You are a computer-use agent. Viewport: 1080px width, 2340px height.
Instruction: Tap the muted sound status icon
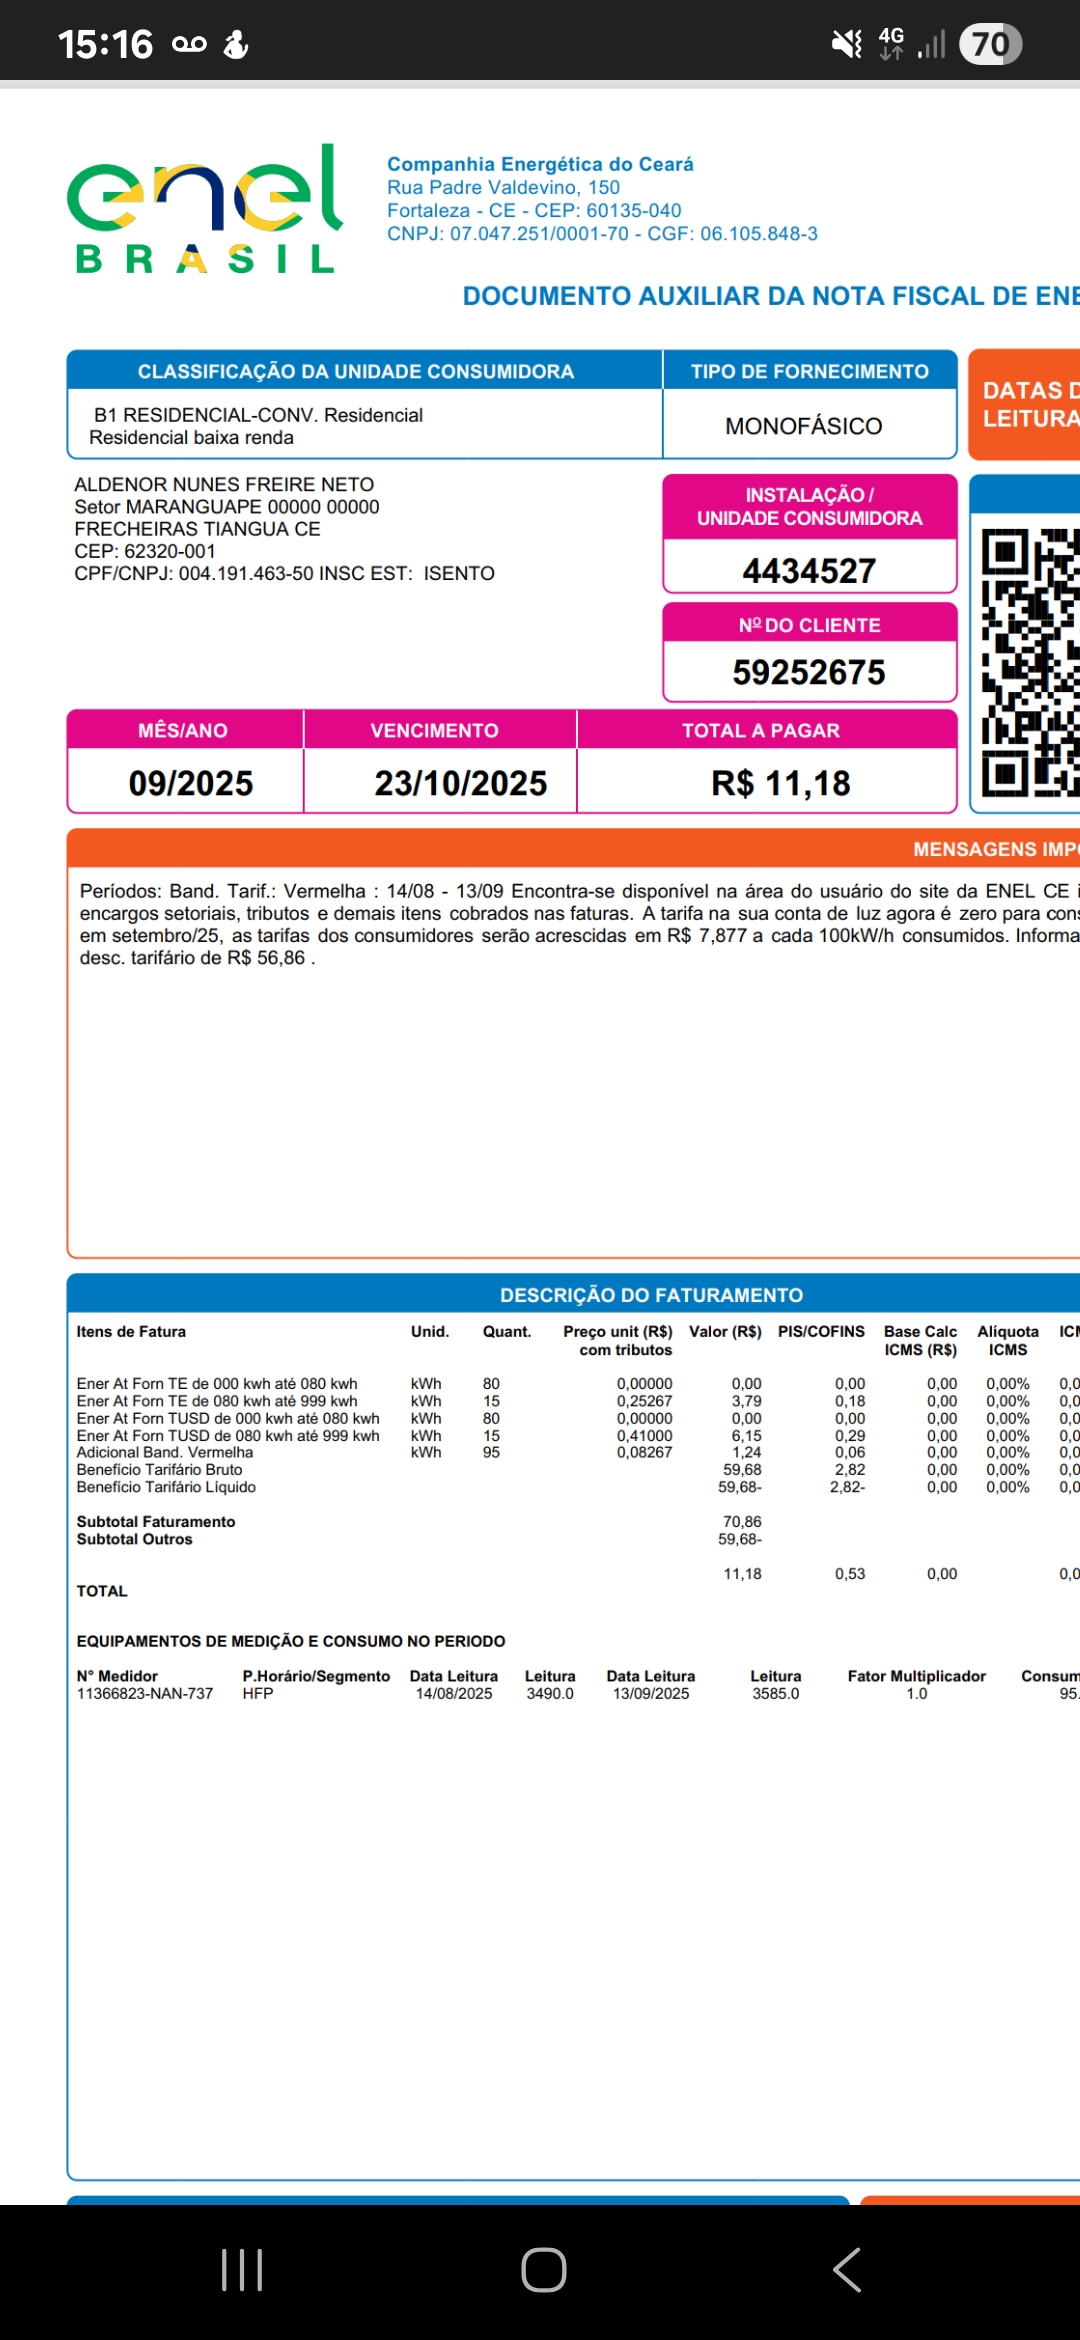tap(846, 44)
